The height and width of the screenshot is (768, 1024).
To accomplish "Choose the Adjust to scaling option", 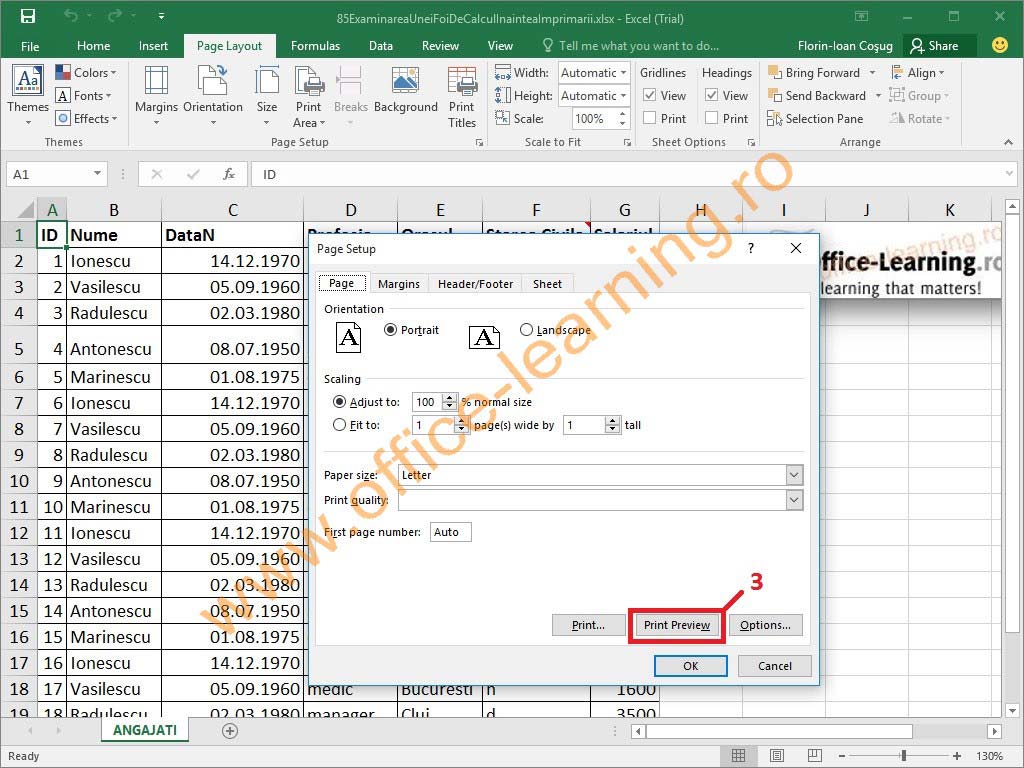I will click(x=339, y=402).
